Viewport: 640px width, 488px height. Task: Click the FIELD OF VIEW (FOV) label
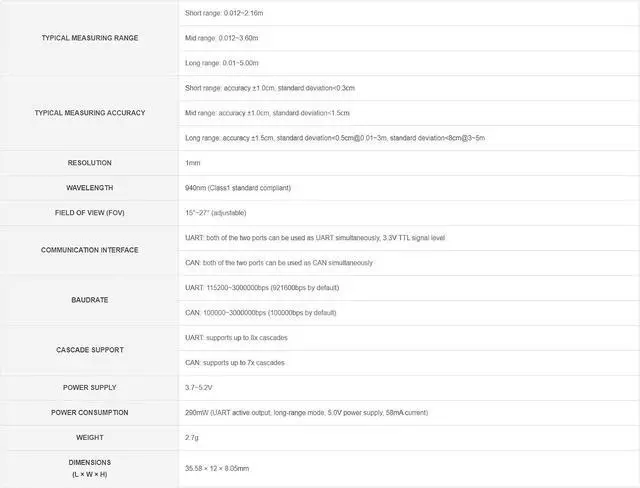coord(90,212)
